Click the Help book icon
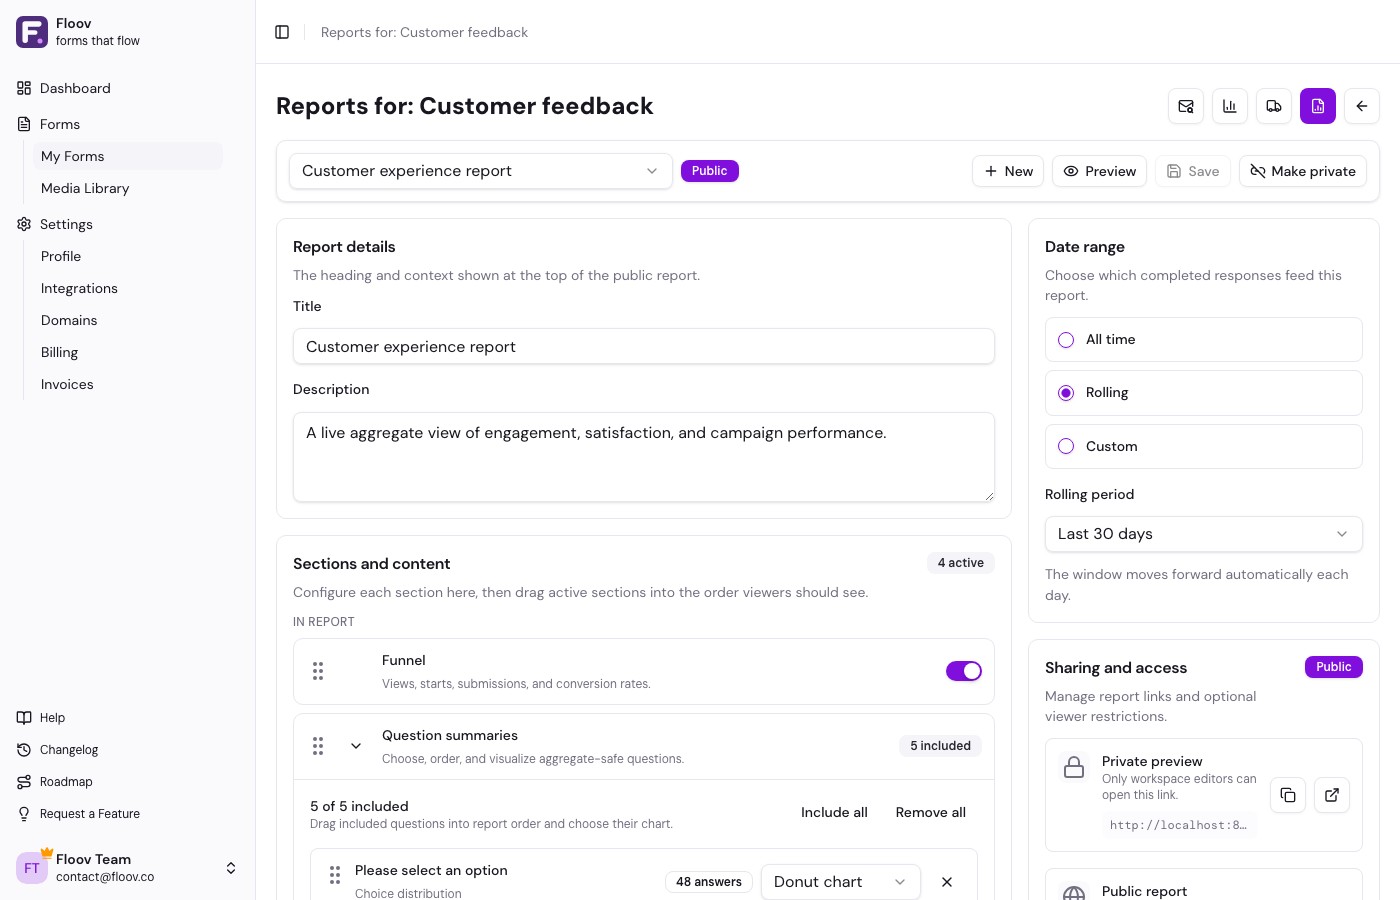Image resolution: width=1400 pixels, height=900 pixels. coord(24,718)
